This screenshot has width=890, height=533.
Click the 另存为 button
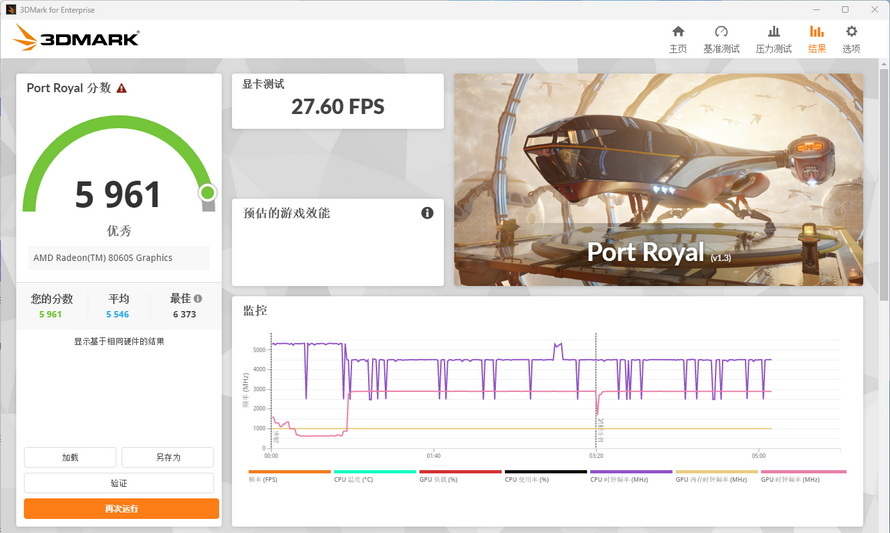tap(167, 458)
